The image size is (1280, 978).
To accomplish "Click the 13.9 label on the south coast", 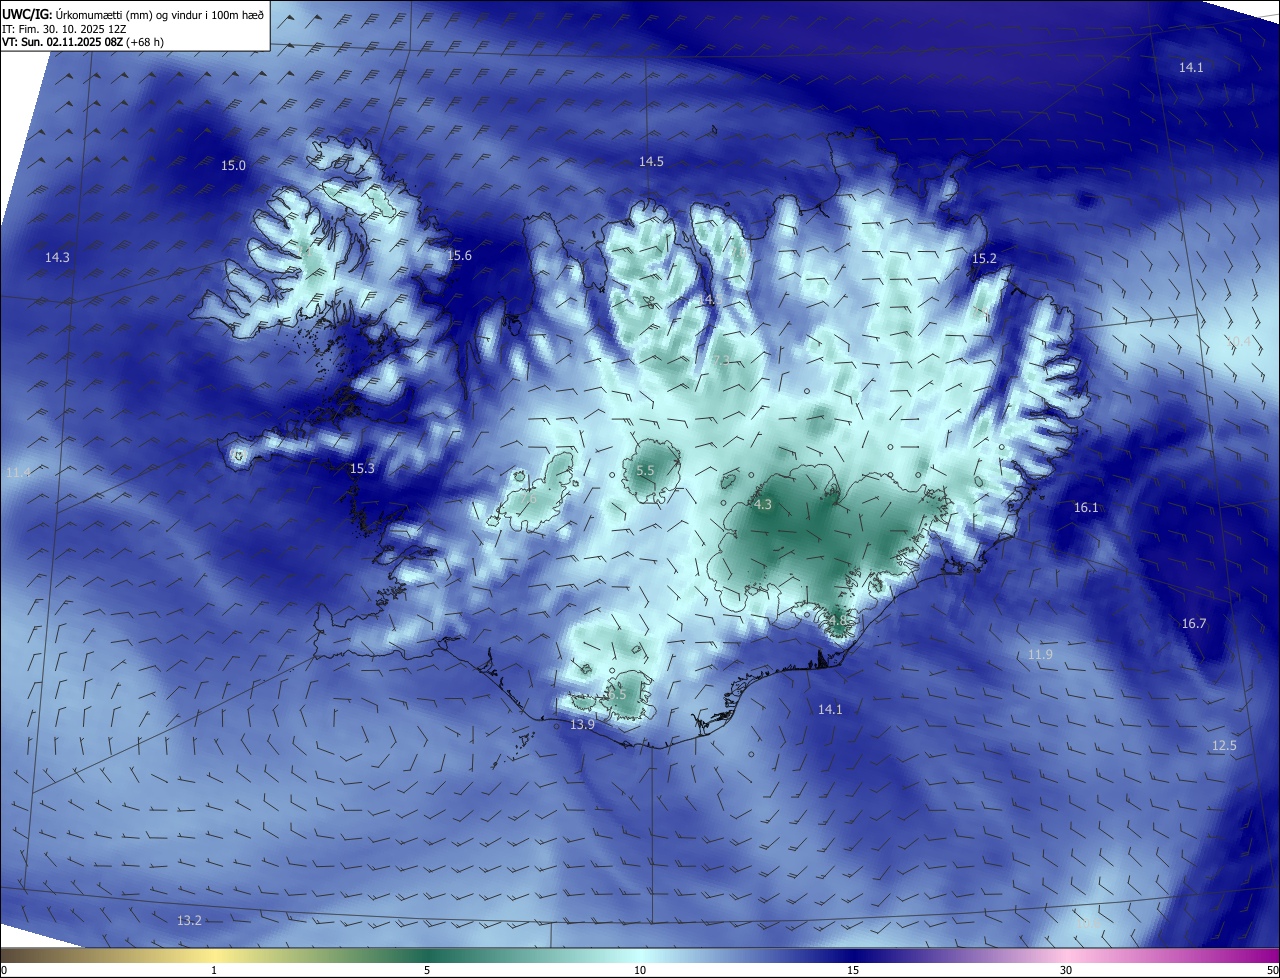I will [x=582, y=724].
